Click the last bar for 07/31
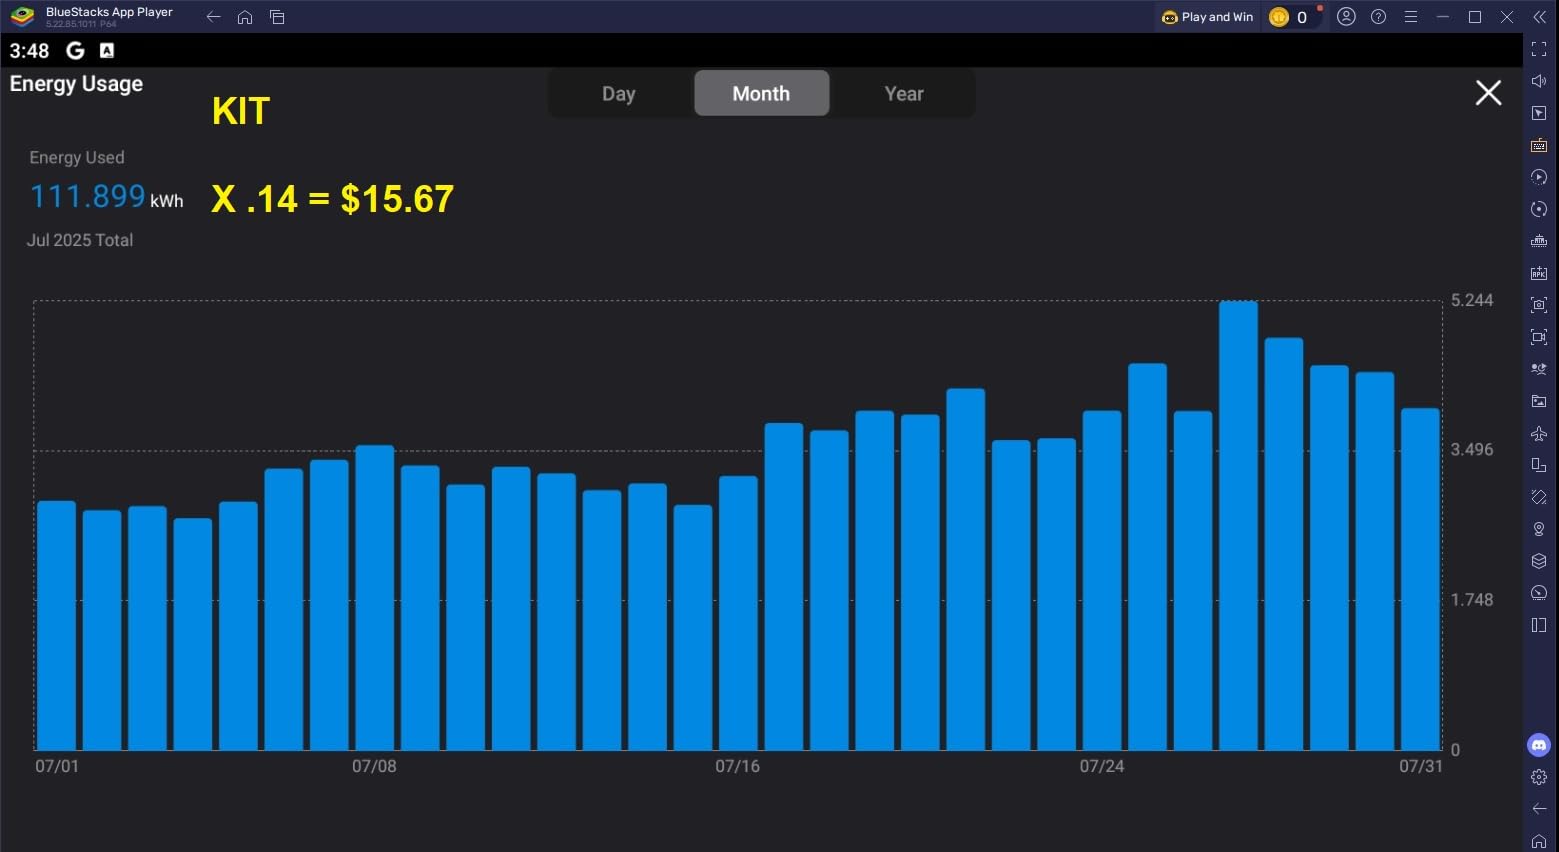The width and height of the screenshot is (1559, 852). tap(1420, 579)
